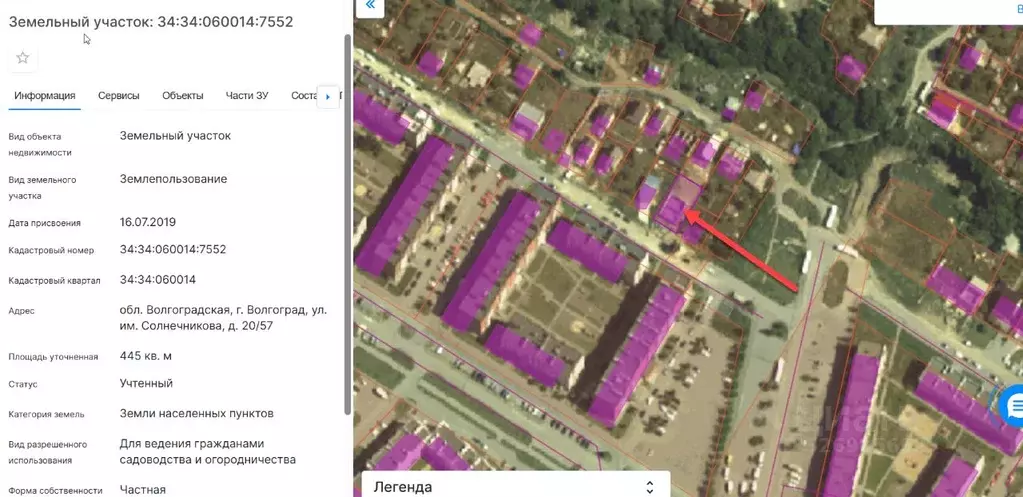Open the Части ЗУ tab
The height and width of the screenshot is (497, 1023).
247,96
